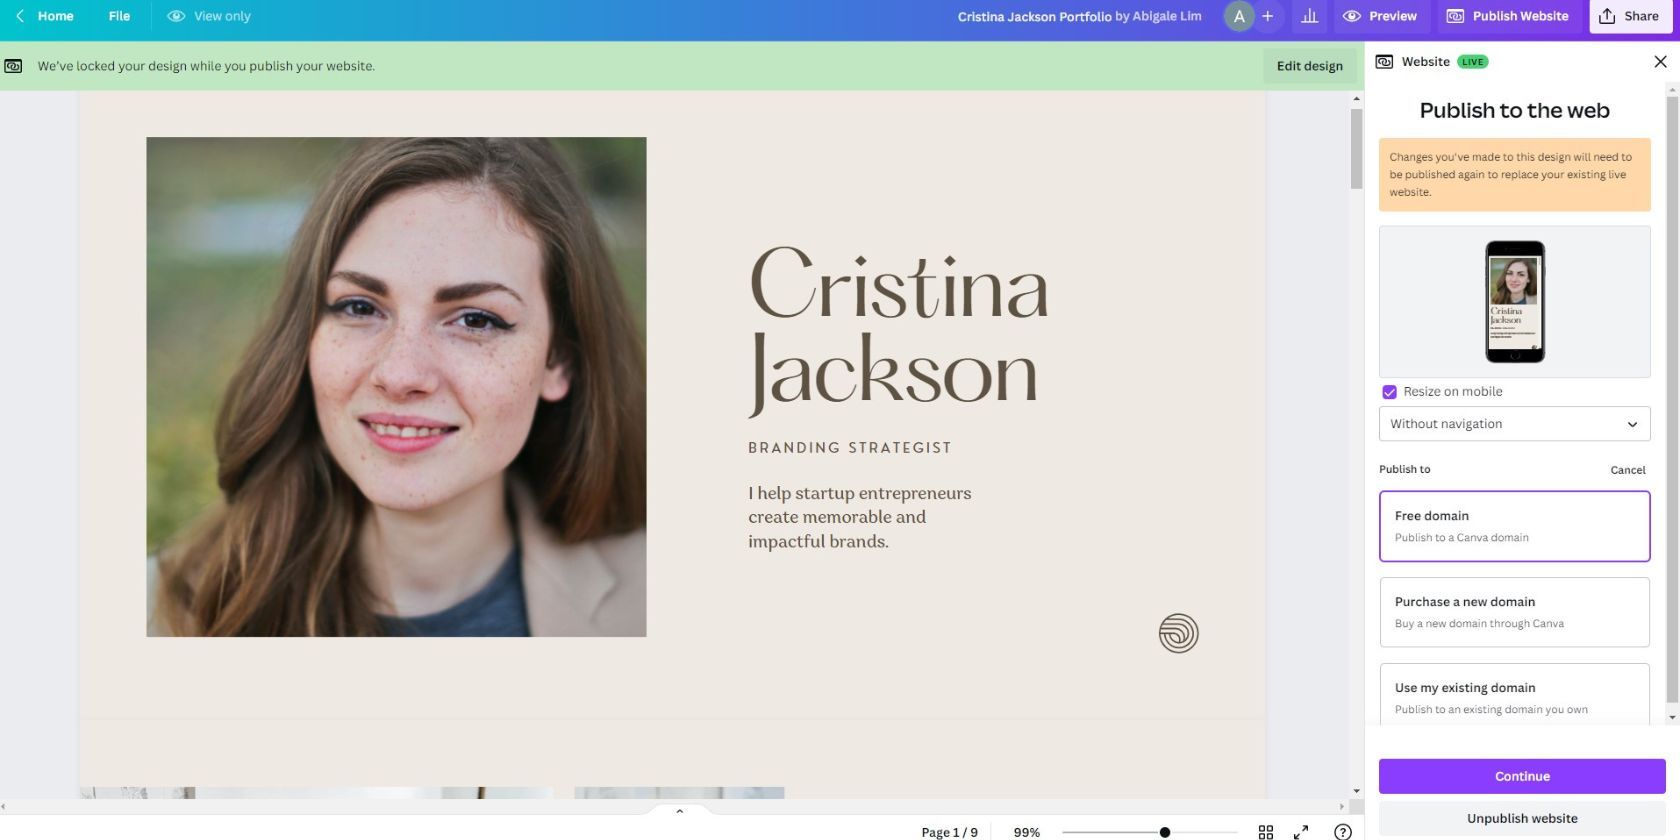Screen dimensions: 1680x840
Task: Click the Website panel icon in header
Action: pos(1384,62)
